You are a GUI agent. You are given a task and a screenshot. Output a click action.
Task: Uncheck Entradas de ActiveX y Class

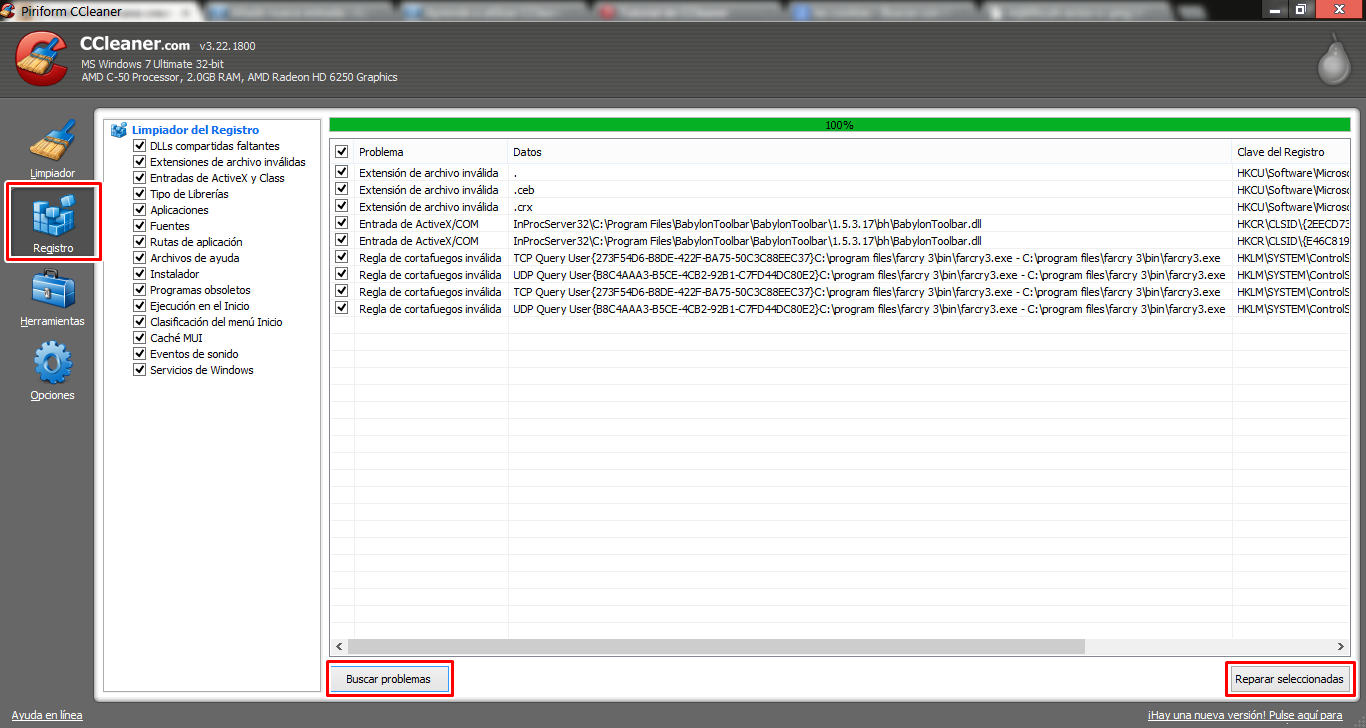click(x=140, y=178)
